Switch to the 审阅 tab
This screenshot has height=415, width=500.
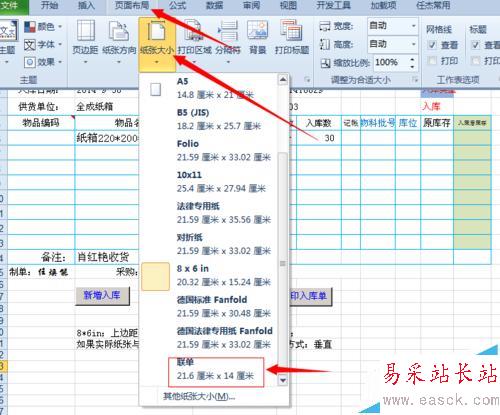(251, 6)
